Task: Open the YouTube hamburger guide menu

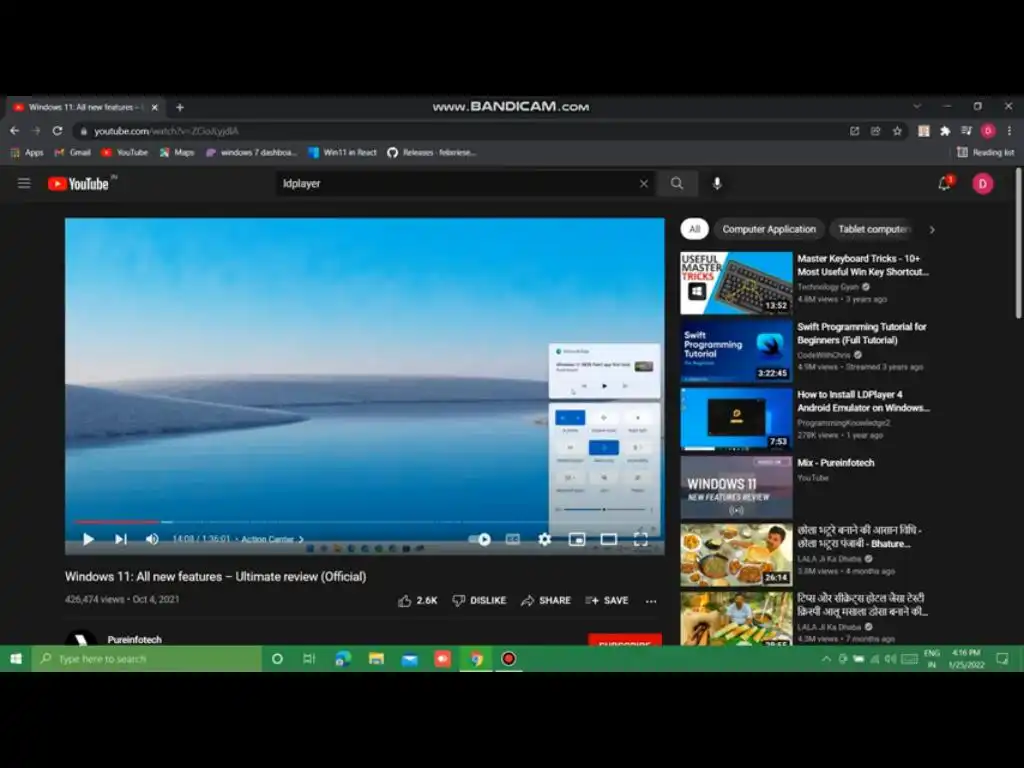Action: [24, 184]
